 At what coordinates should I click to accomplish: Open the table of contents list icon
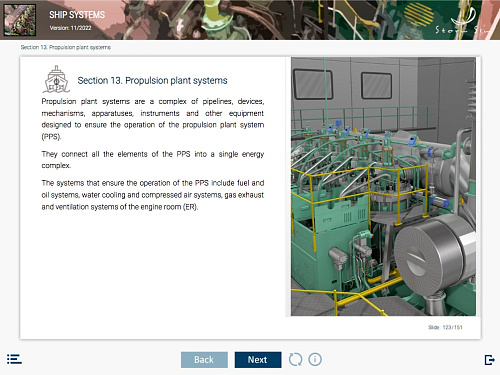point(14,359)
